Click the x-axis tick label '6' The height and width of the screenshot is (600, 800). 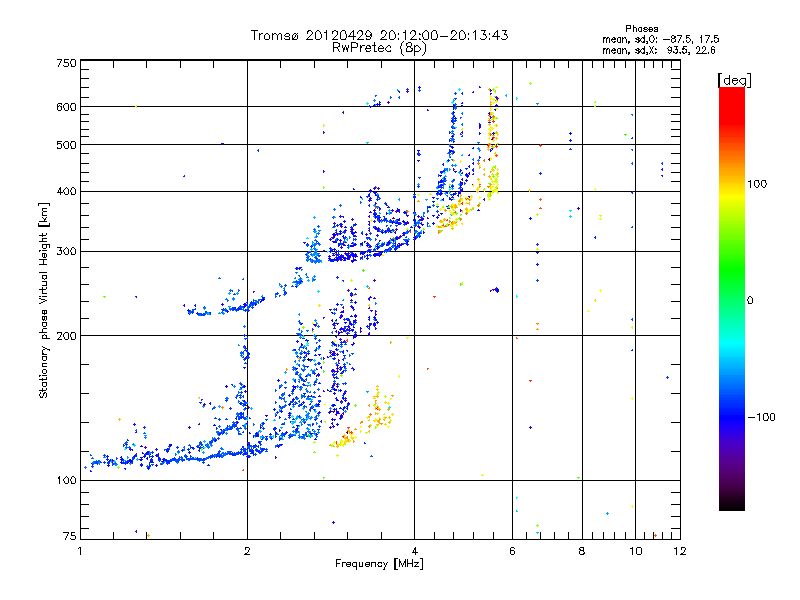[x=512, y=551]
